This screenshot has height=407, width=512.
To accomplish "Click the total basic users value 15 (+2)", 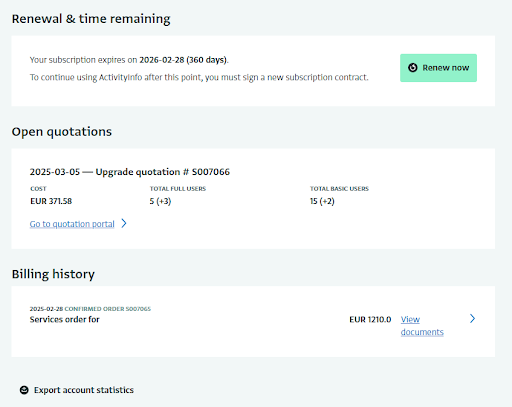I will (322, 201).
